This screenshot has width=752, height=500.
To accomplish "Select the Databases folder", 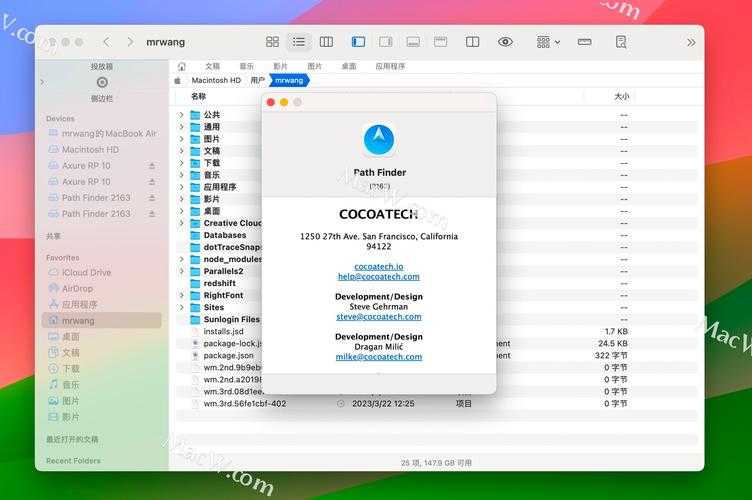I will pyautogui.click(x=225, y=235).
